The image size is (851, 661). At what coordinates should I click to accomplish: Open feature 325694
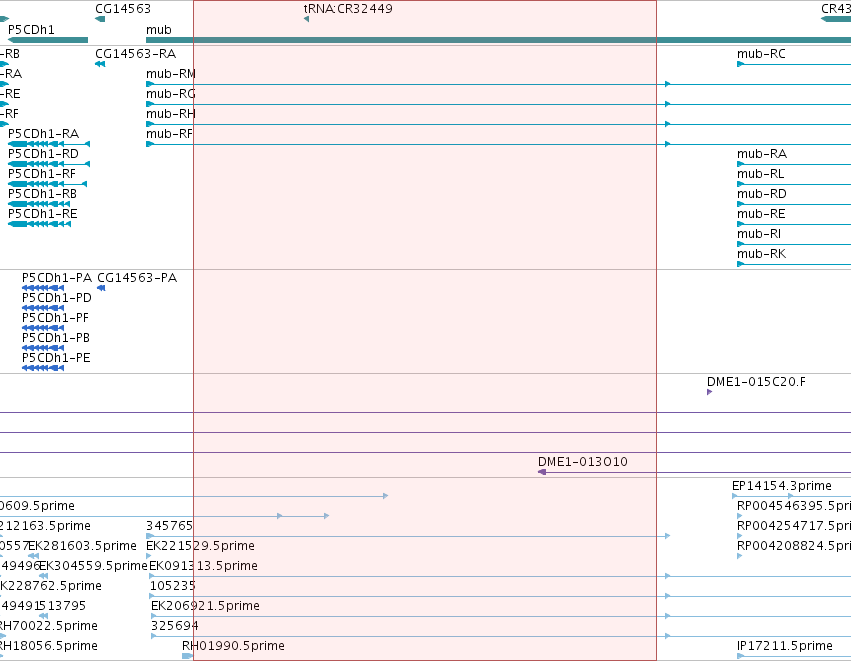click(174, 626)
